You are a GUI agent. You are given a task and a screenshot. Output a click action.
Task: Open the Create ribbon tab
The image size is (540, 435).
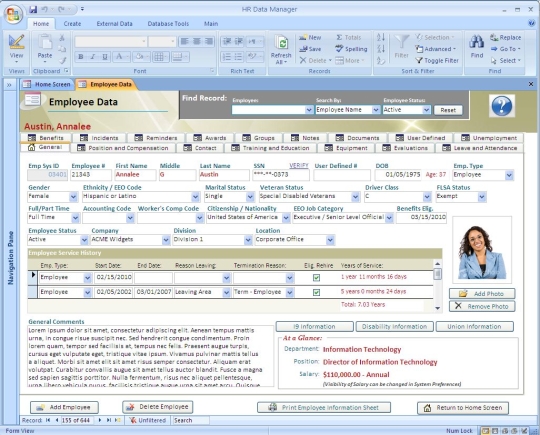pos(72,24)
